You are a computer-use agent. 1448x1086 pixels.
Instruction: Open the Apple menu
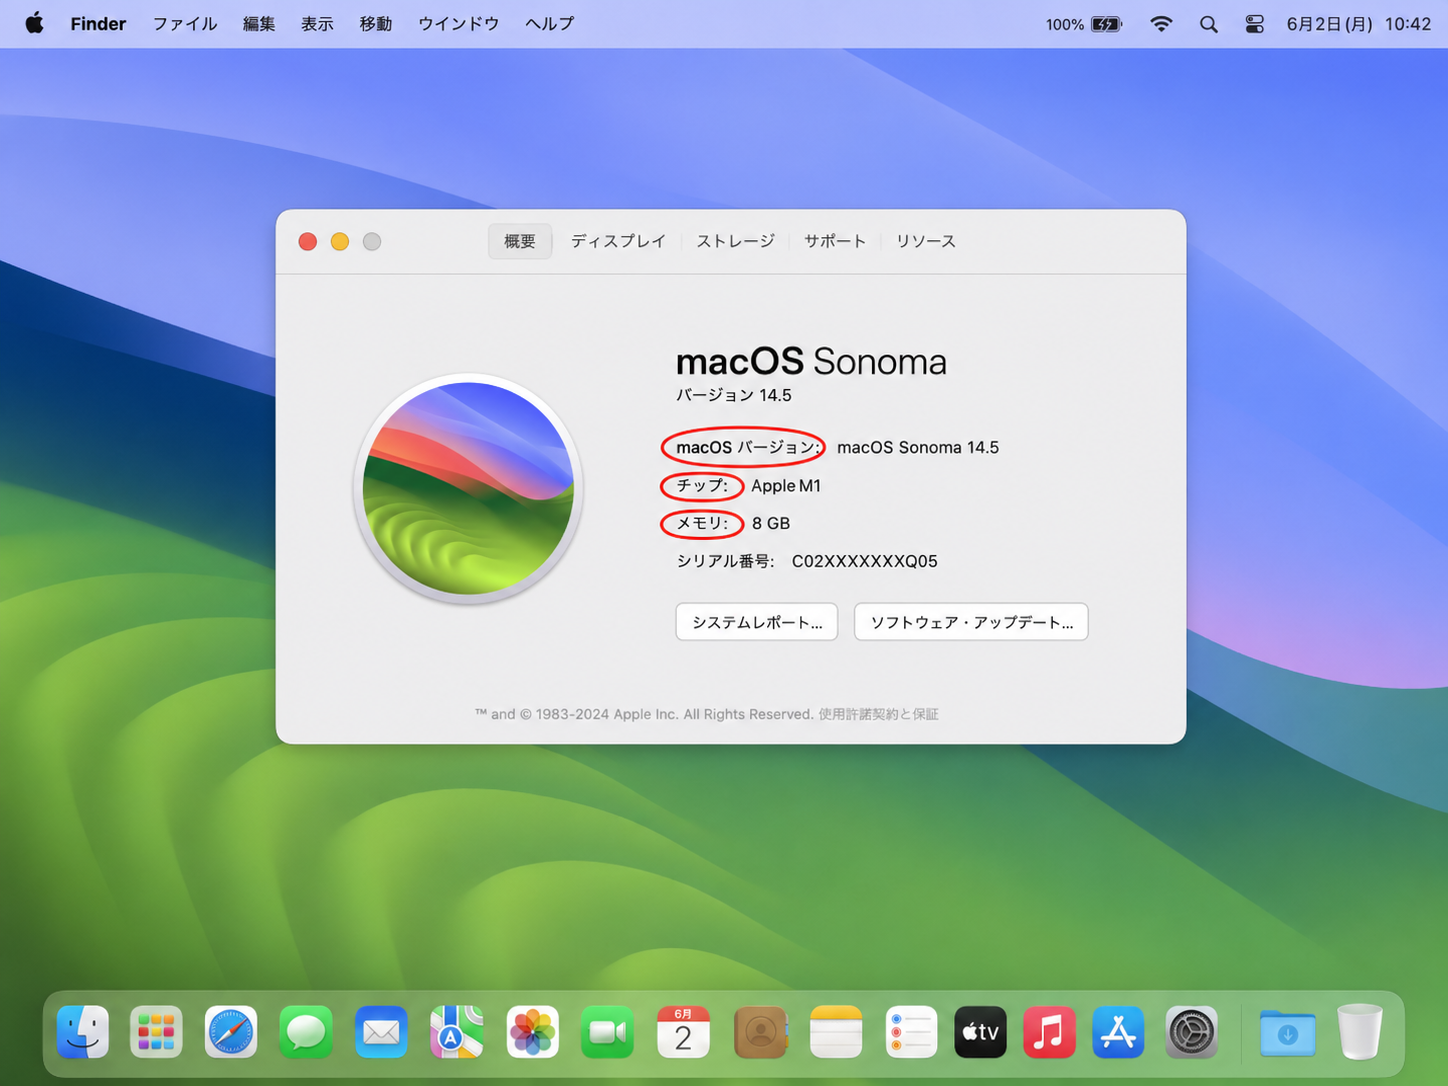click(34, 23)
